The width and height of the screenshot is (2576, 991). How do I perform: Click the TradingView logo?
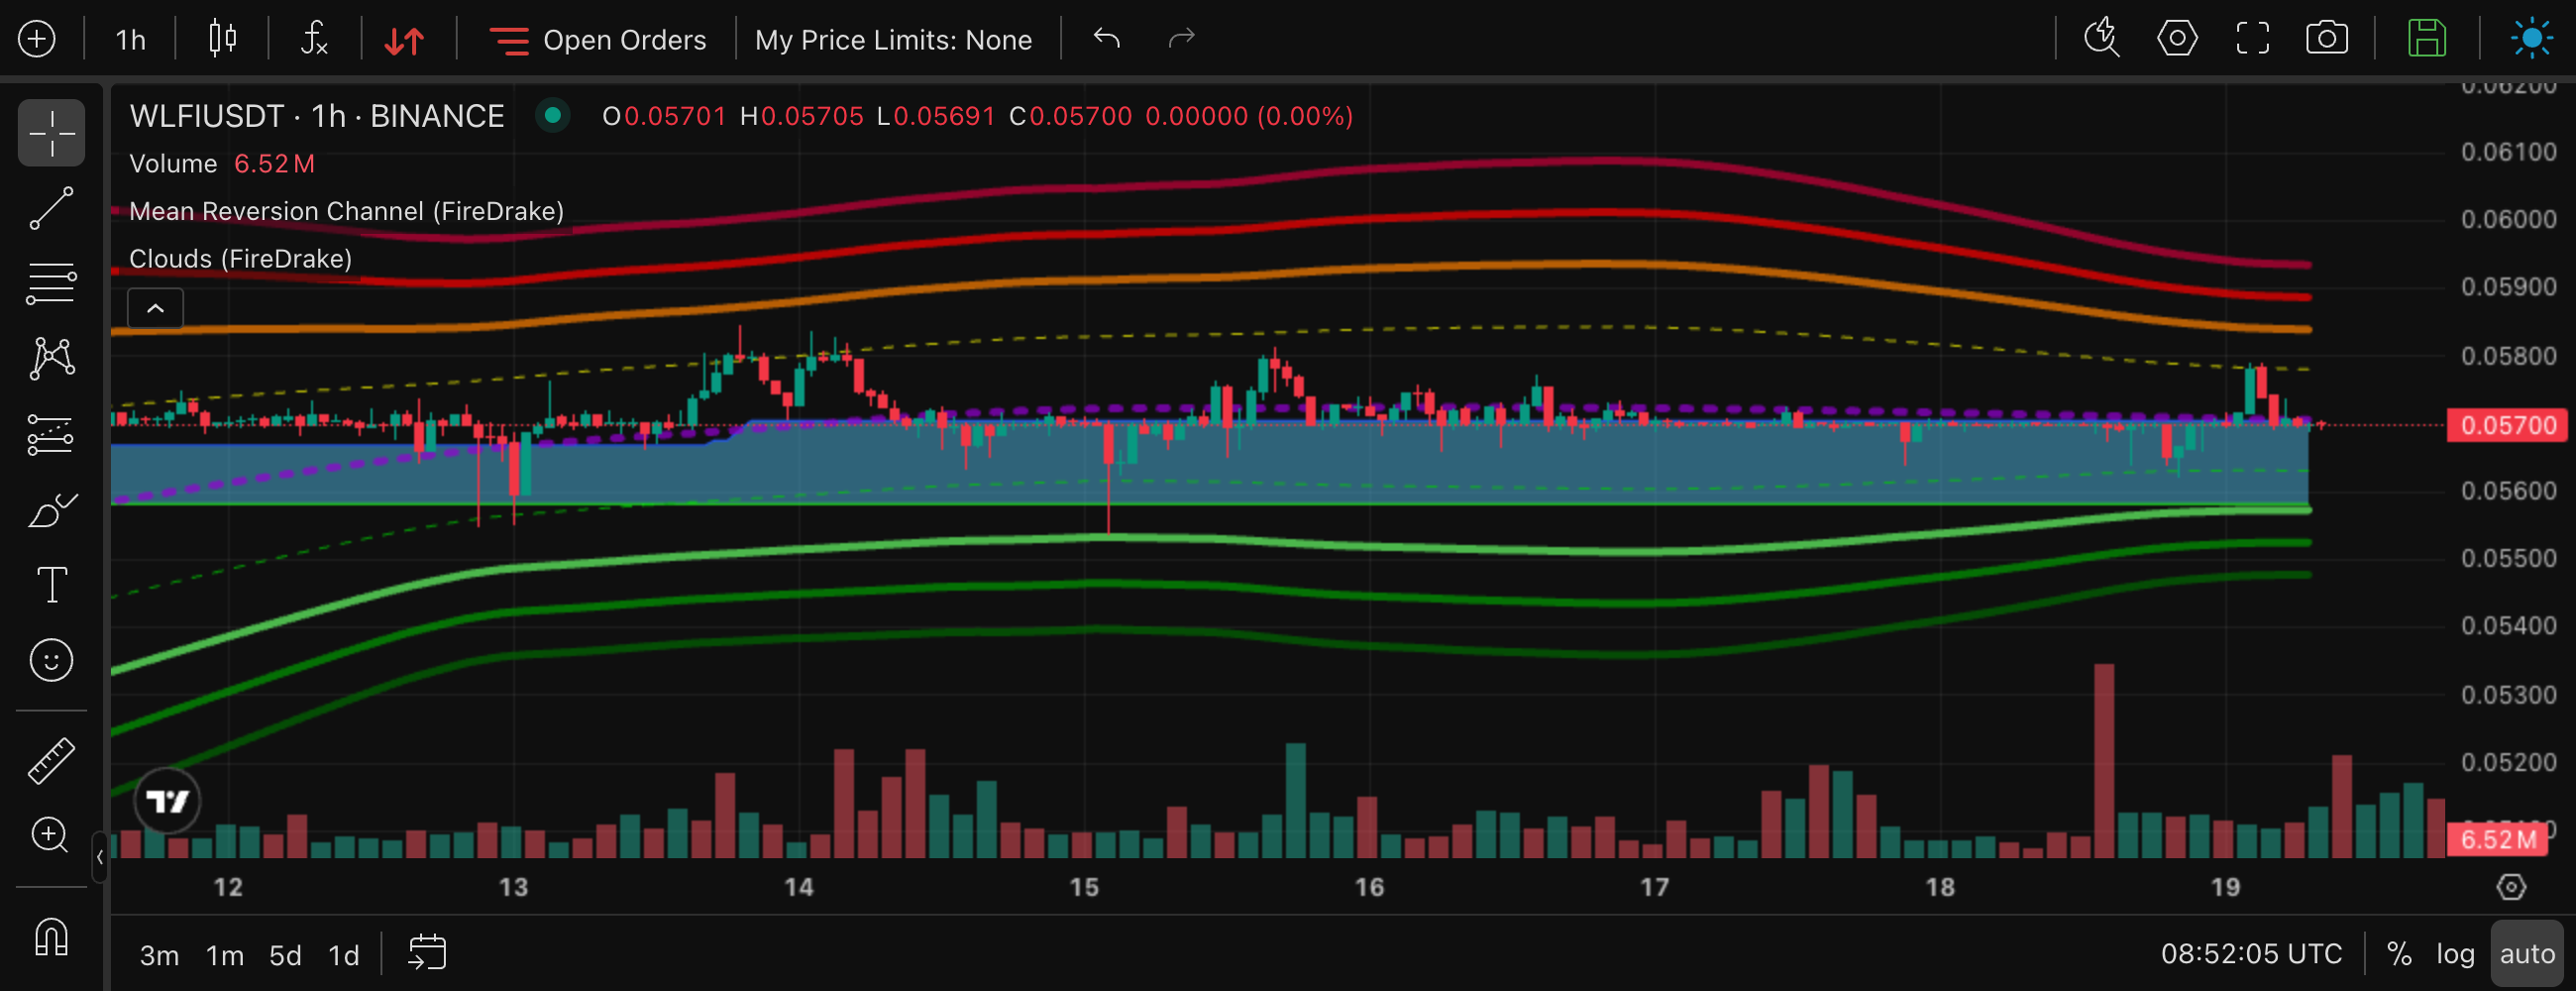[167, 801]
